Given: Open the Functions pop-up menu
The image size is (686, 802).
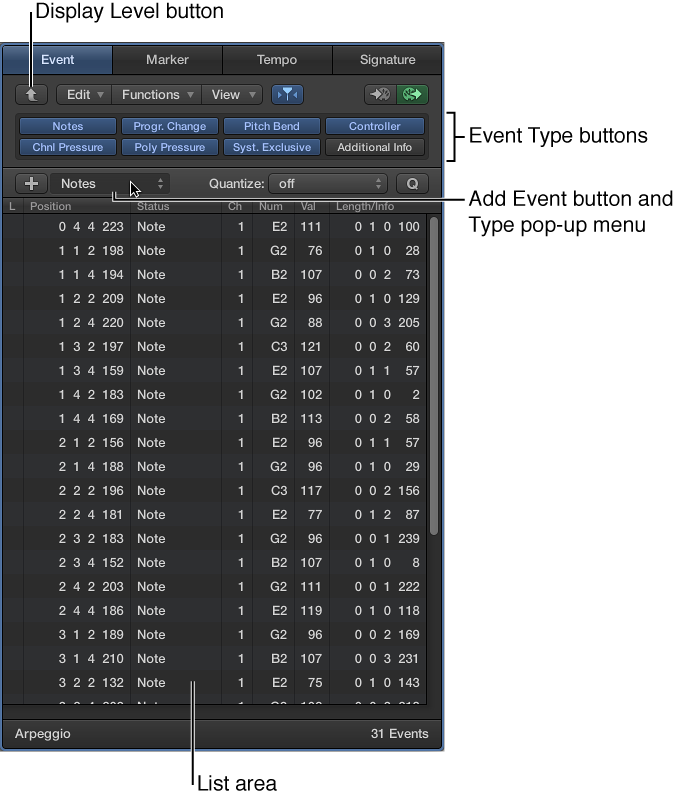Looking at the screenshot, I should point(157,95).
